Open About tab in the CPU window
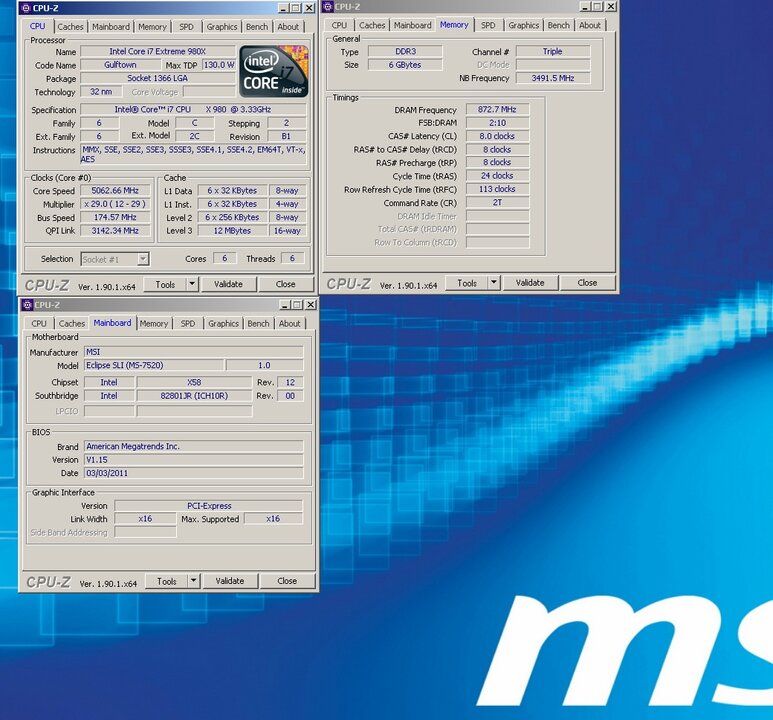 tap(288, 27)
